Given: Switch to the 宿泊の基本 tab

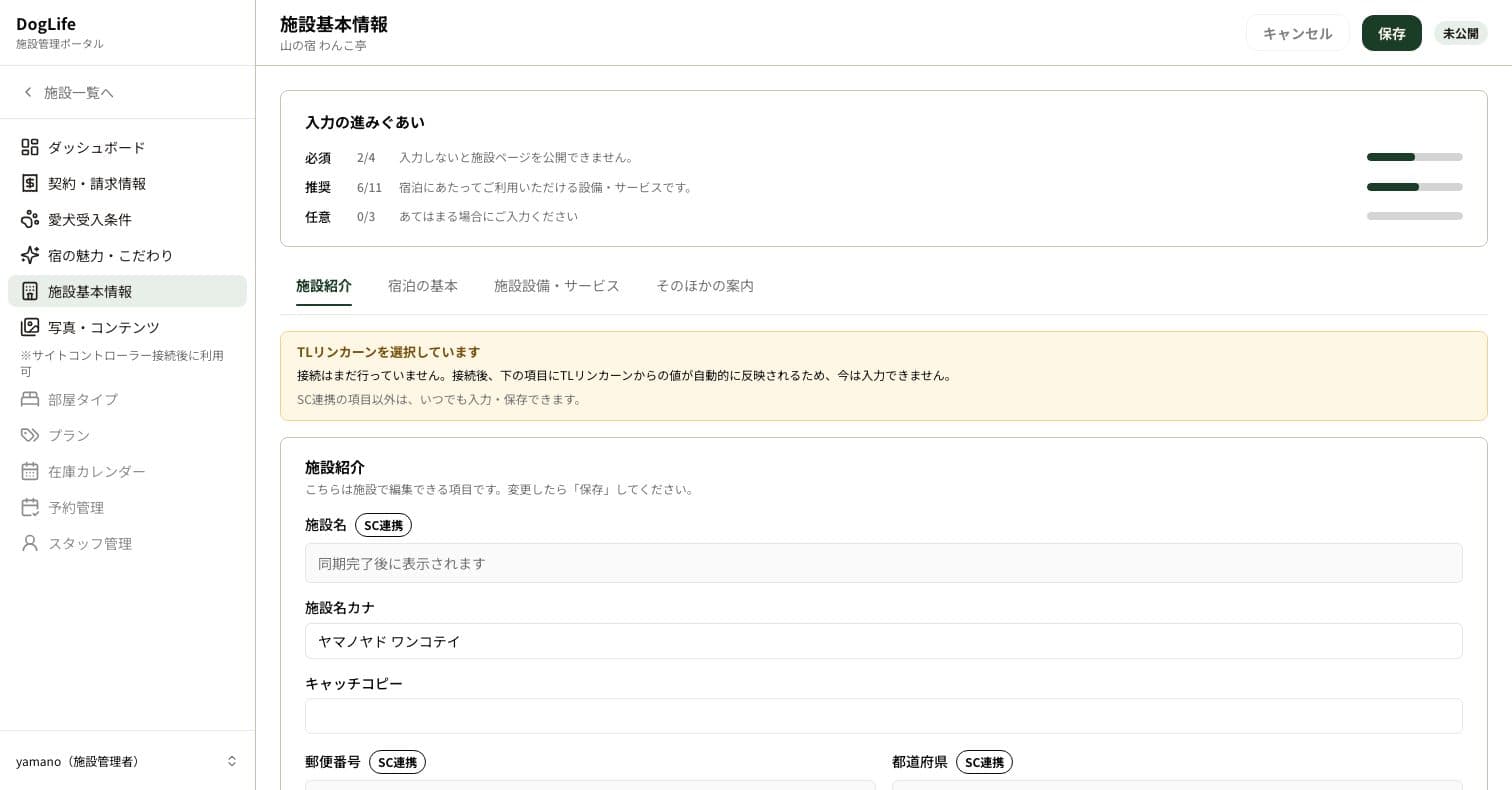Looking at the screenshot, I should (423, 286).
